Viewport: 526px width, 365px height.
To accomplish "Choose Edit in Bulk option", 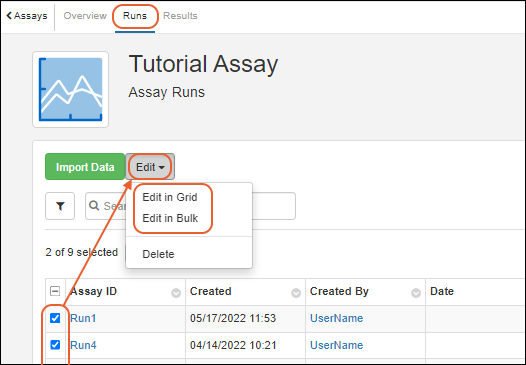I will 170,218.
